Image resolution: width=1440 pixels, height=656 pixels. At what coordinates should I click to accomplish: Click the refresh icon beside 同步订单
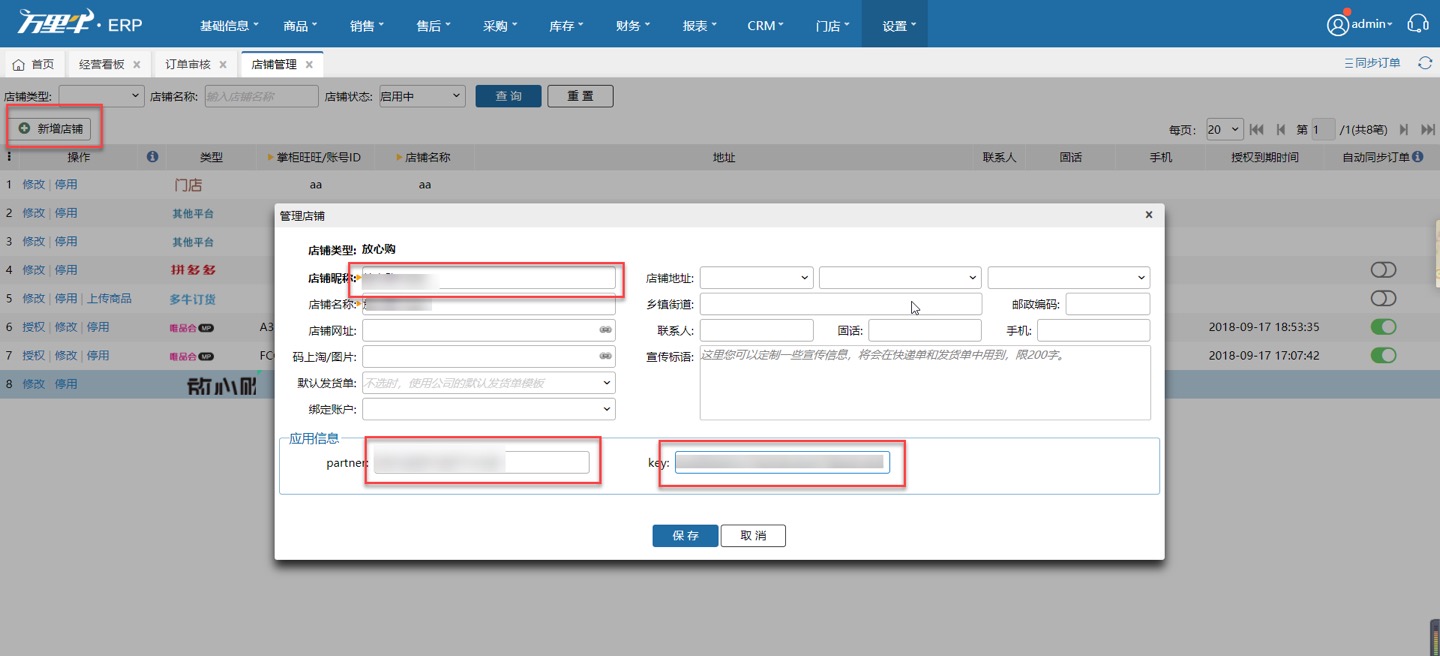[1425, 63]
